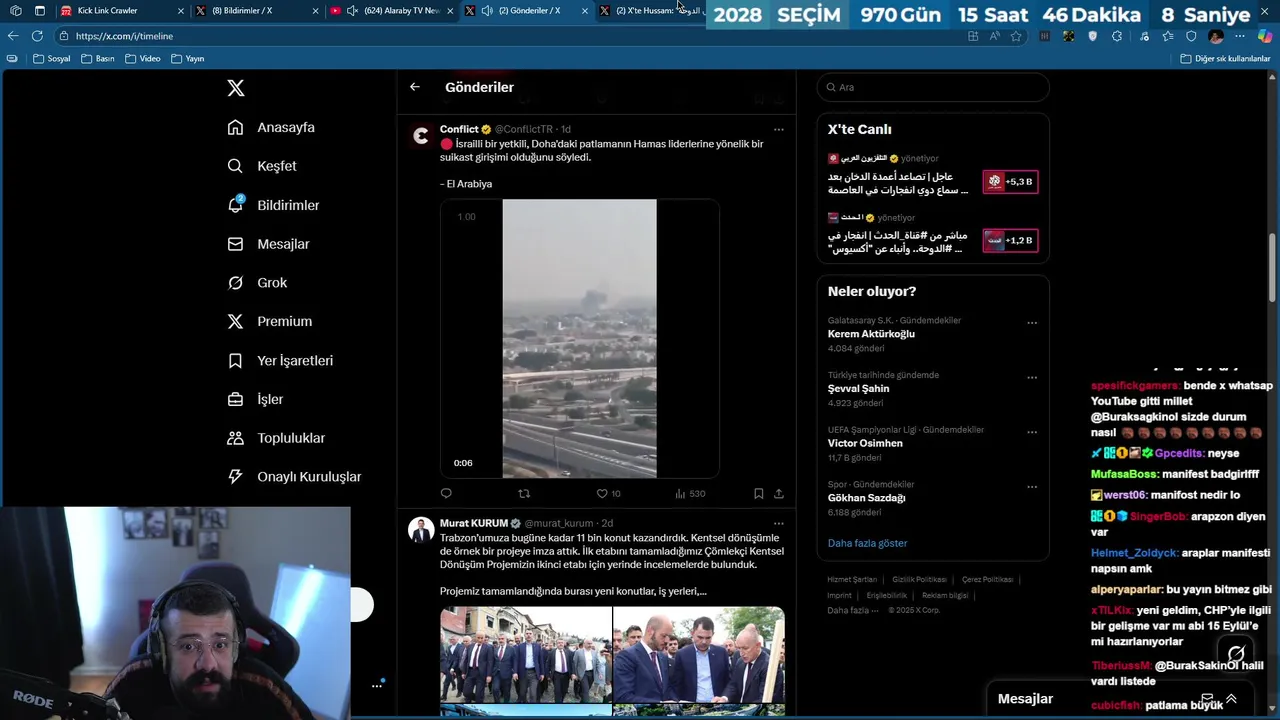Image resolution: width=1280 pixels, height=720 pixels.
Task: Click the Grok floating button
Action: click(x=1236, y=654)
